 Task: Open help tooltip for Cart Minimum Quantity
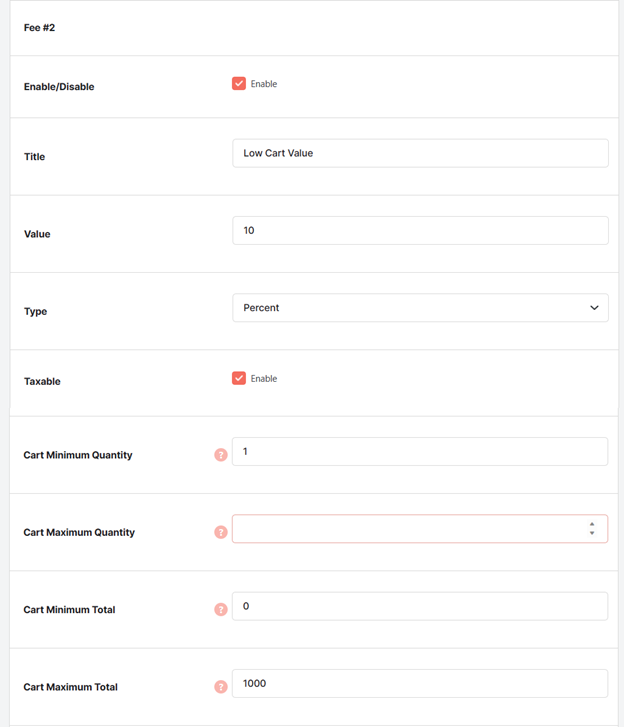pos(221,455)
